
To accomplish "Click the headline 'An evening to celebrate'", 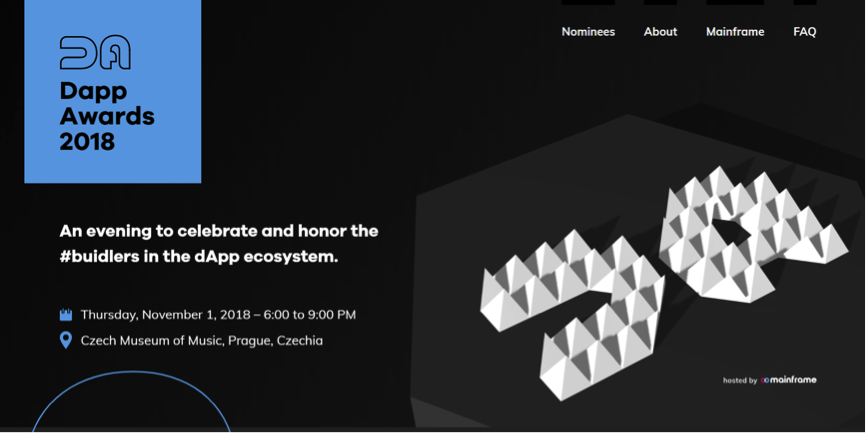I will pyautogui.click(x=219, y=231).
